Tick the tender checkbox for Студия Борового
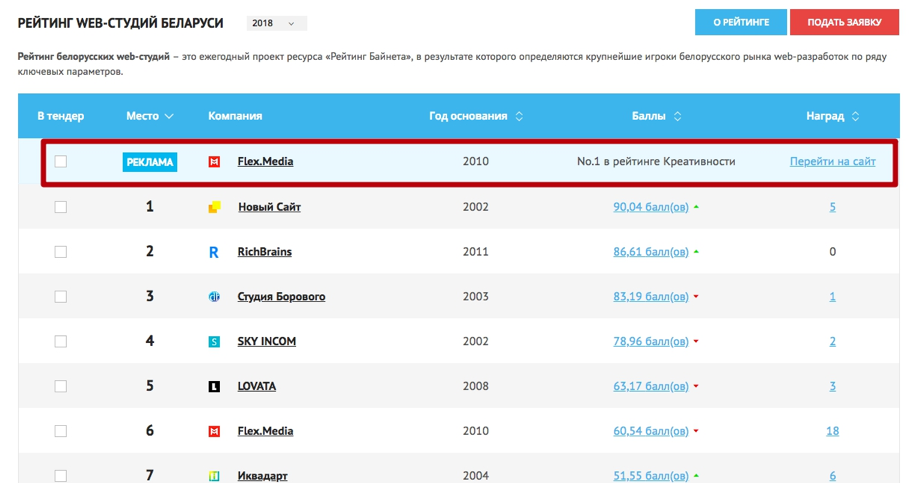The height and width of the screenshot is (483, 924). pyautogui.click(x=61, y=296)
